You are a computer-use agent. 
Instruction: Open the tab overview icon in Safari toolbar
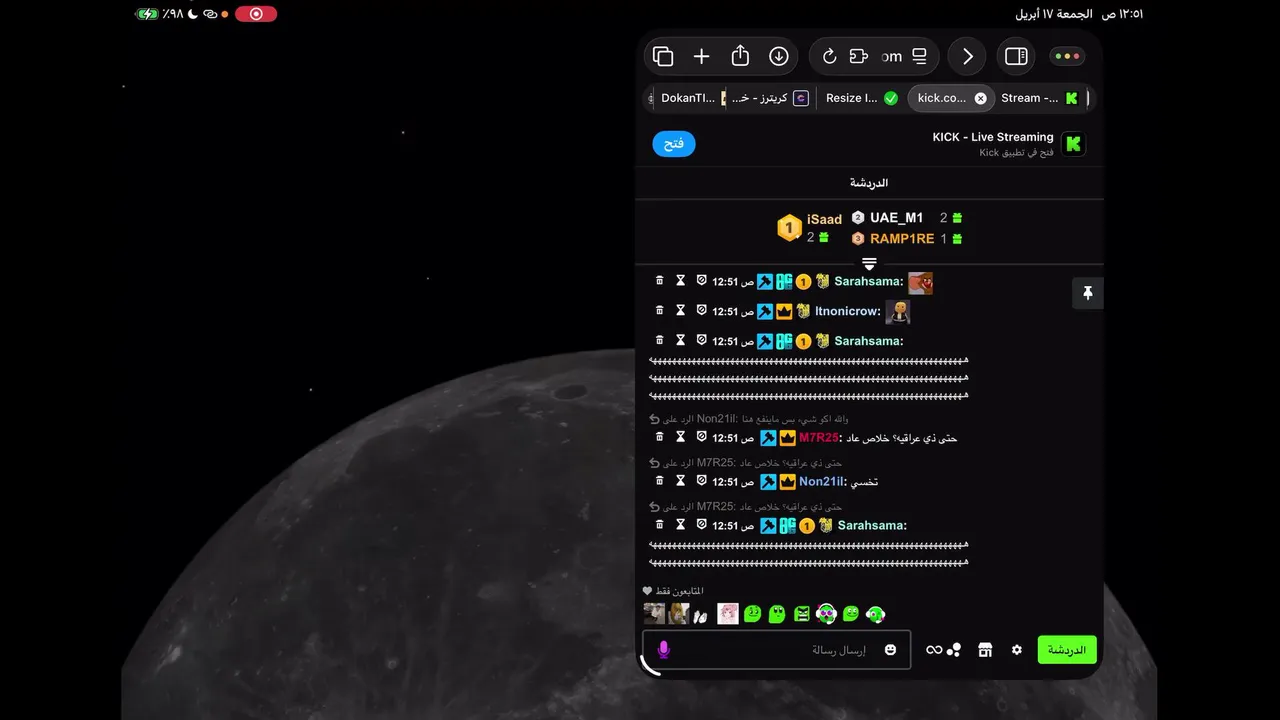[x=663, y=57]
